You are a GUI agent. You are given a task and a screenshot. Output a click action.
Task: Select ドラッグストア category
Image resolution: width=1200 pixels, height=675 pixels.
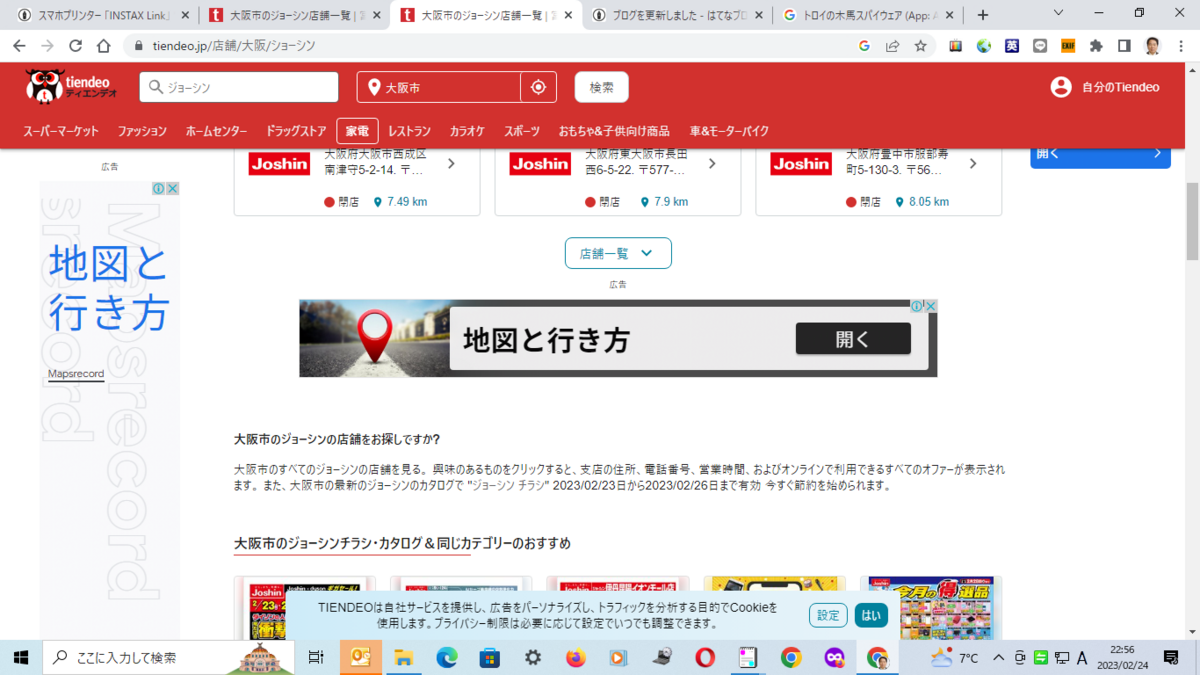coord(296,131)
